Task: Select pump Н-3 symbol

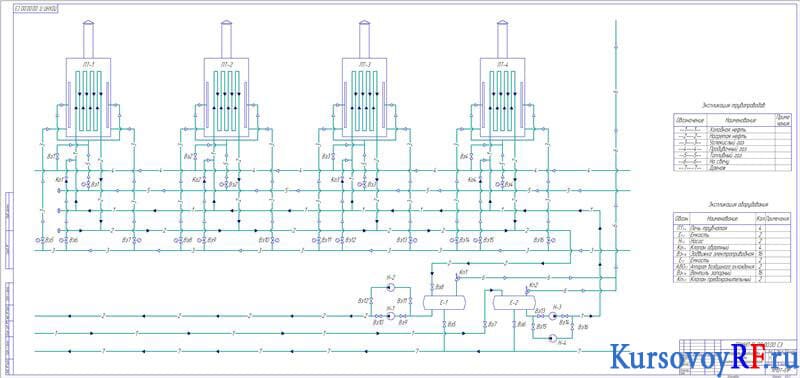Action: point(553,316)
